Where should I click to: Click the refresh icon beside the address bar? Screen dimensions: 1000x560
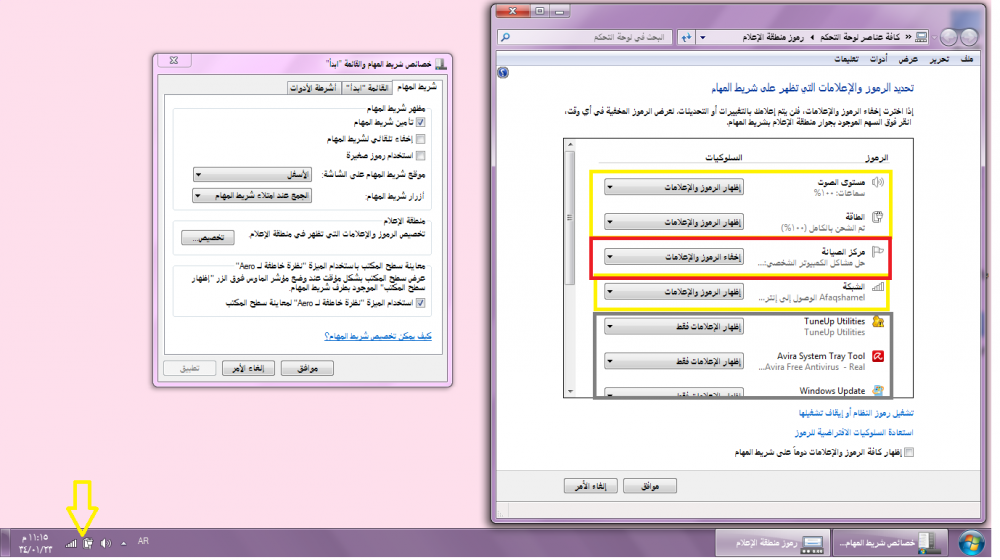coord(686,37)
